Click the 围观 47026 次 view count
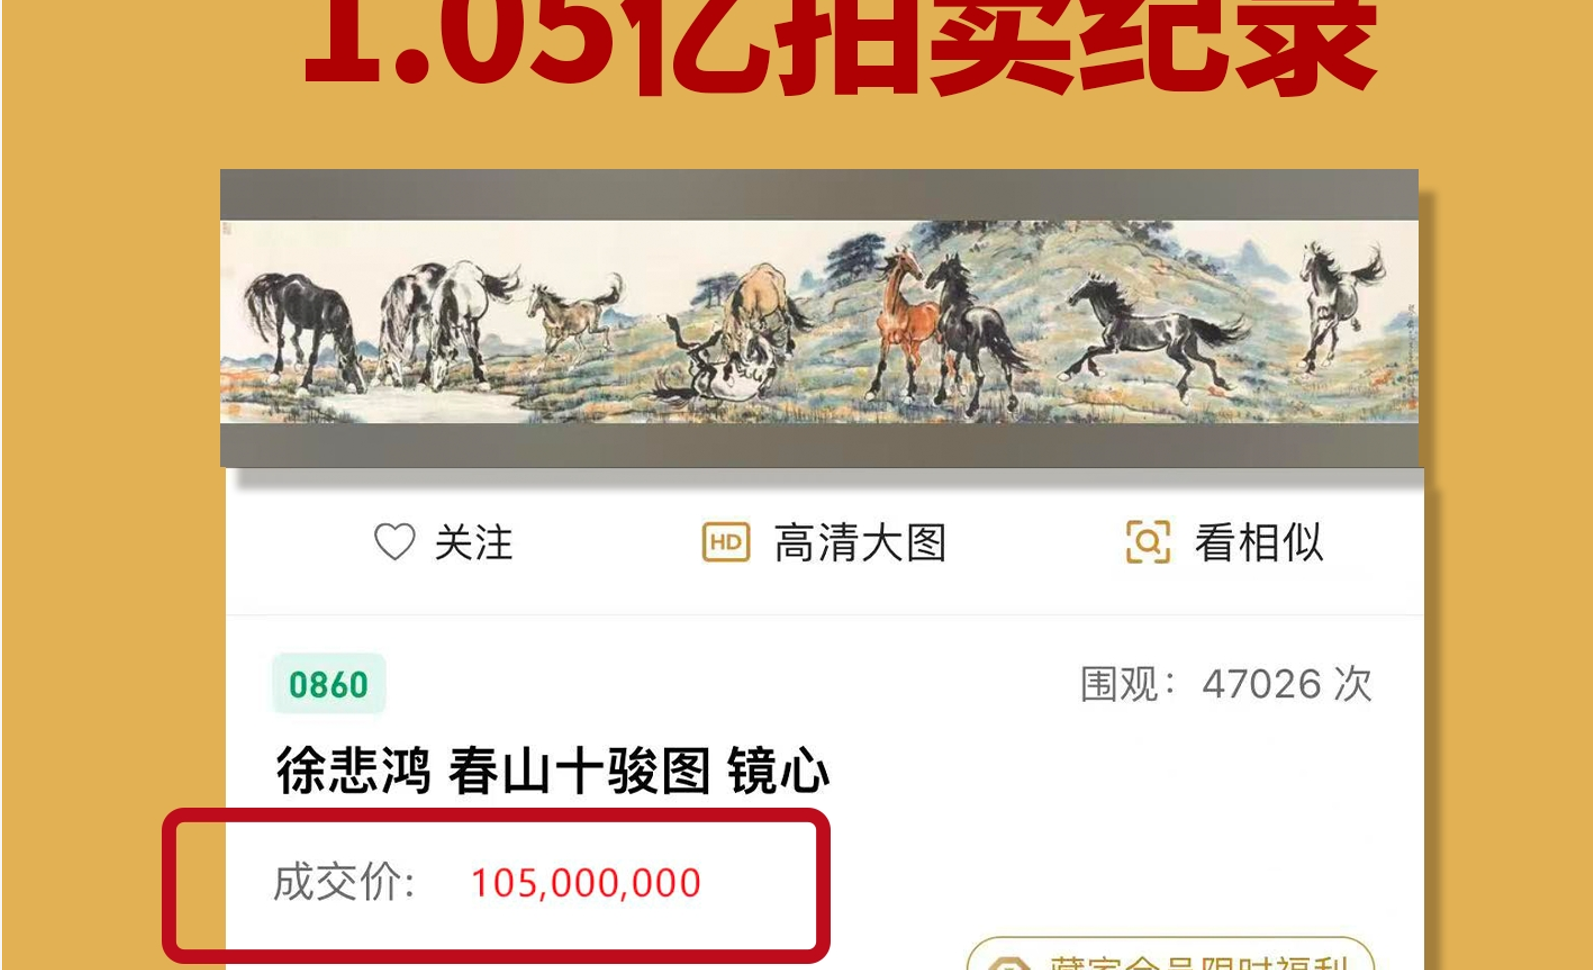1593x970 pixels. point(1227,684)
